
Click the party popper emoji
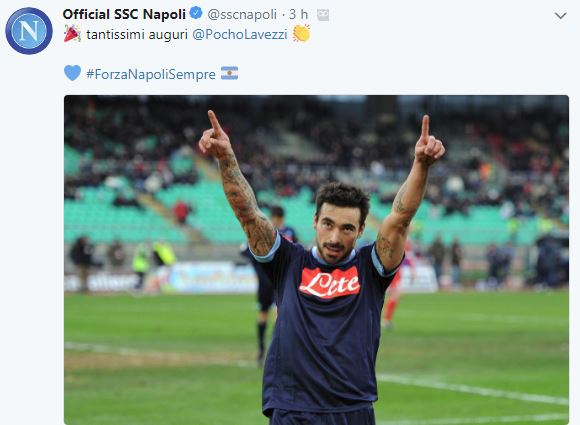72,33
